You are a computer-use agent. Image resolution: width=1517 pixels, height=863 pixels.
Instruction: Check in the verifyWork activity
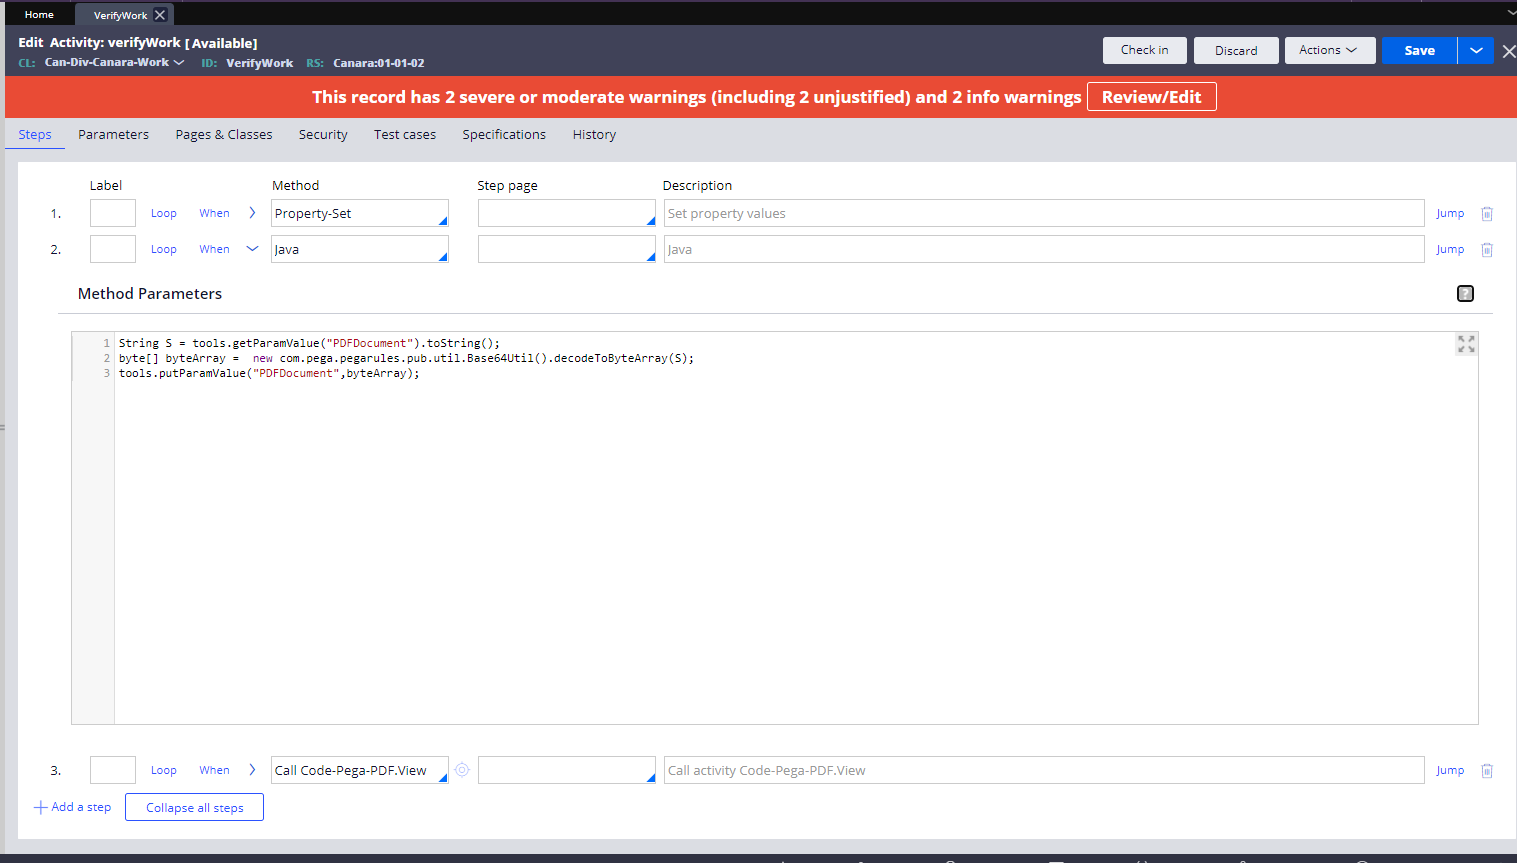(1144, 50)
